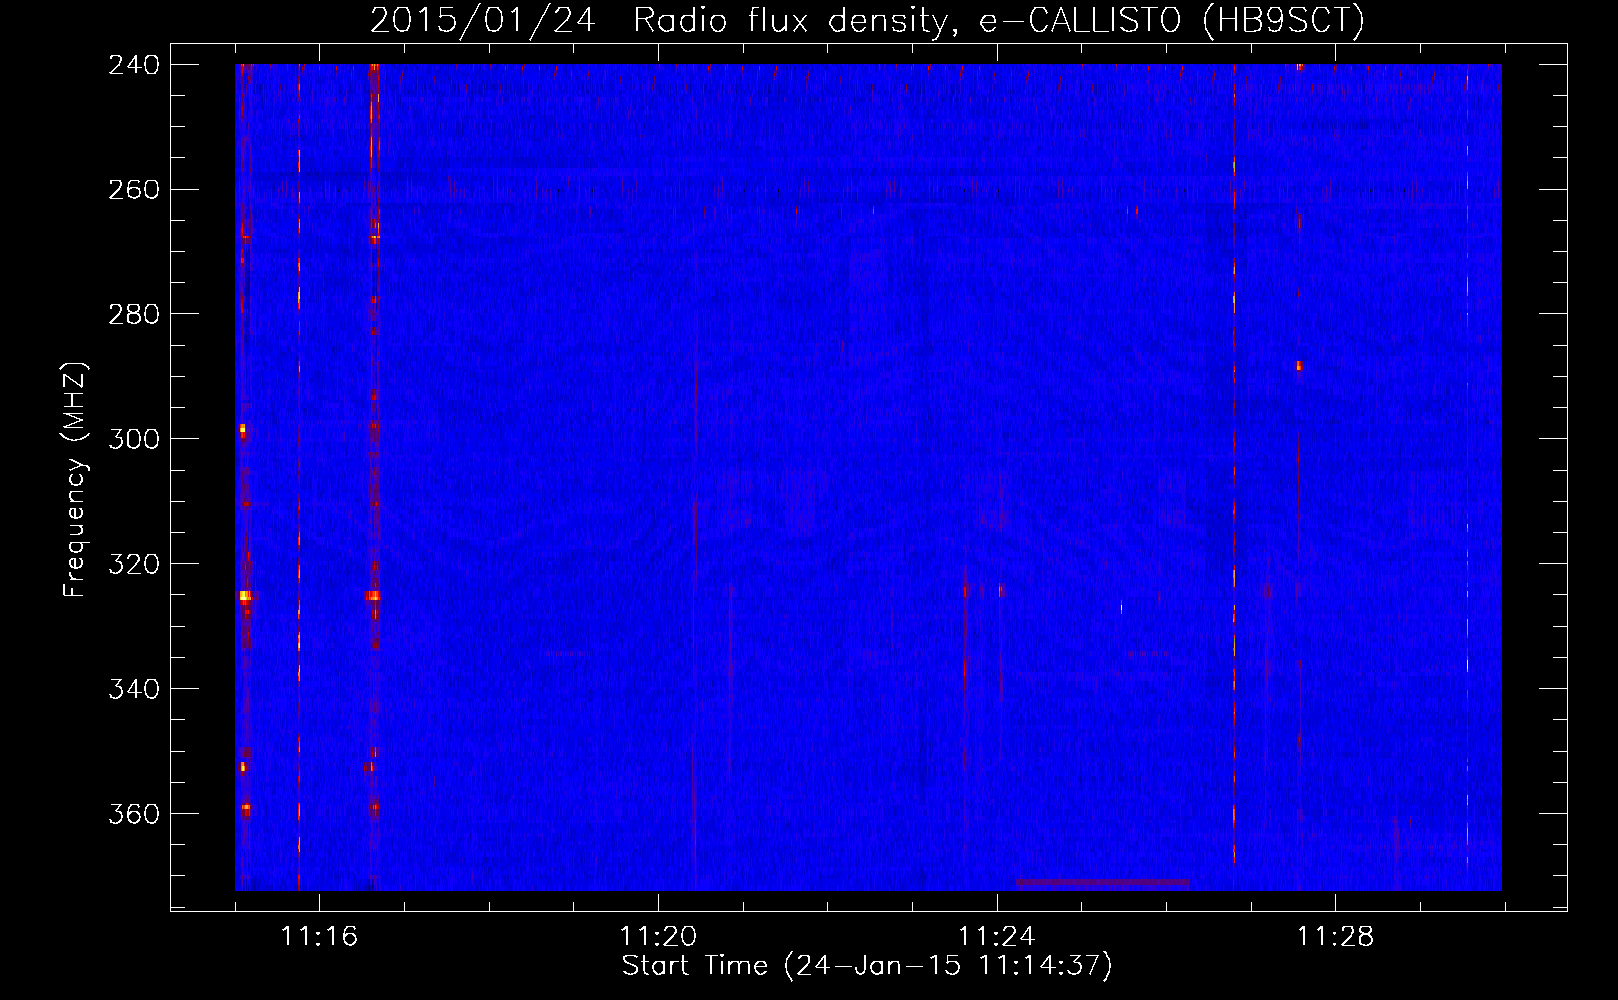Click the dark red horizontal bar at spectrogram bottom
This screenshot has height=1000, width=1618.
(x=1103, y=883)
